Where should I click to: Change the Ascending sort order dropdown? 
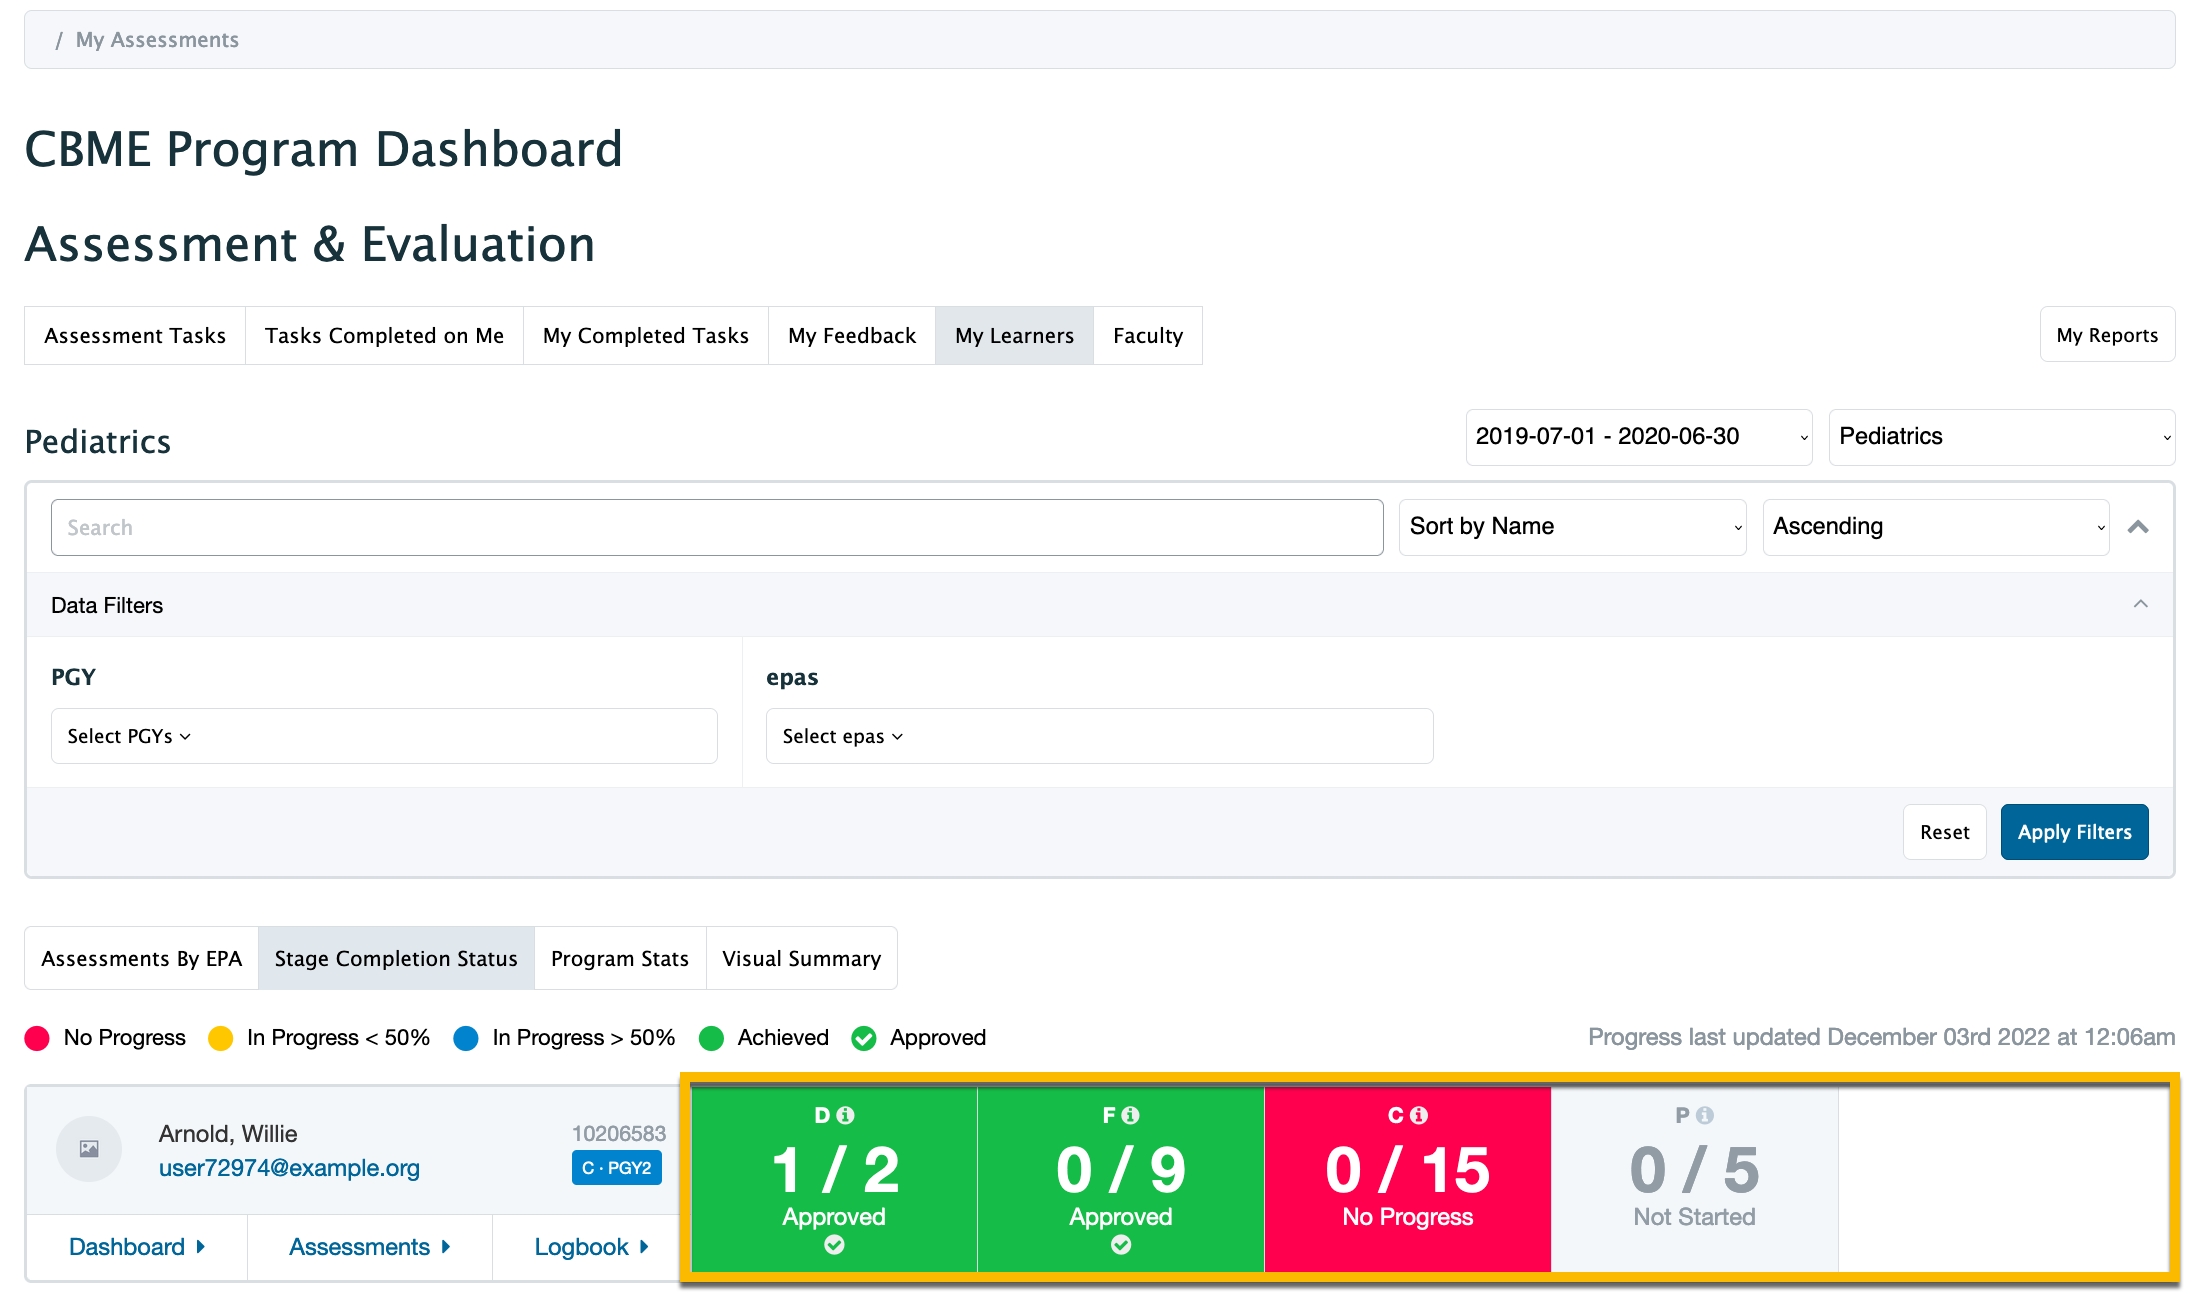[1935, 527]
